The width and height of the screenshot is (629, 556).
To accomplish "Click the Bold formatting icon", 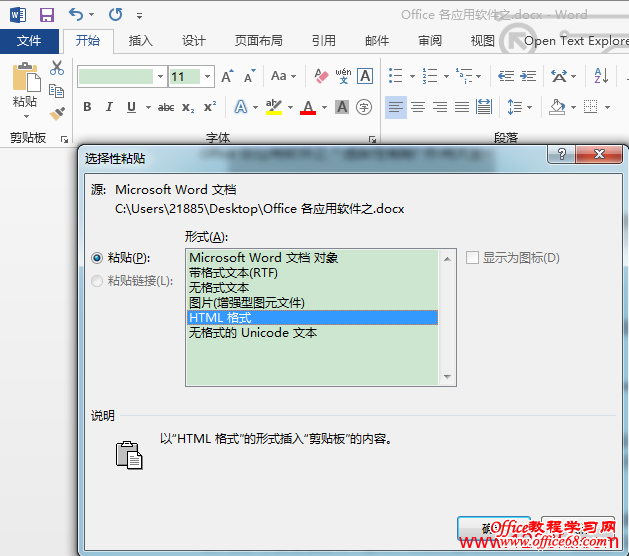I will (x=87, y=108).
